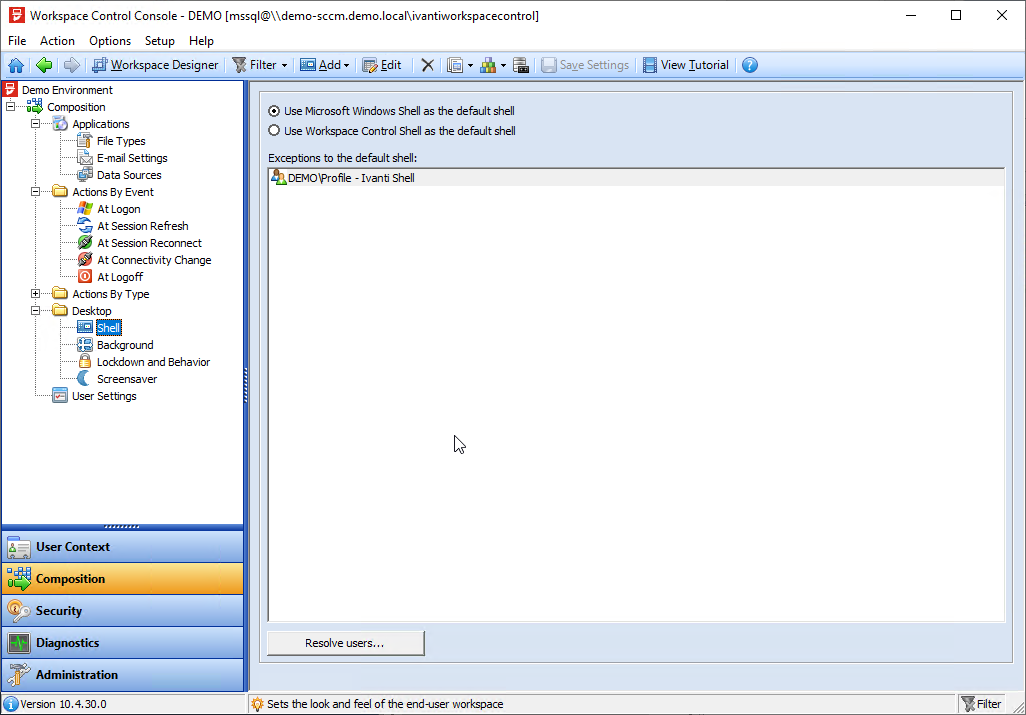
Task: Select Use Workspace Control Shell as default
Action: coord(274,131)
